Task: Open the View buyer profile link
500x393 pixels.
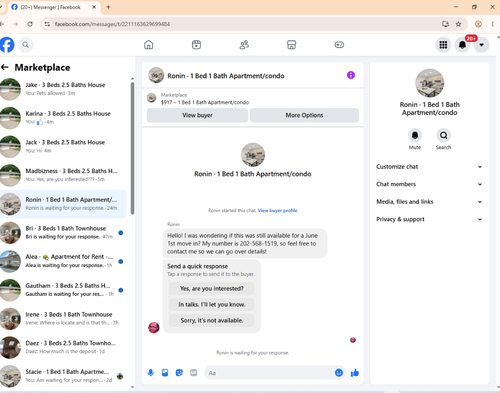Action: pyautogui.click(x=277, y=210)
